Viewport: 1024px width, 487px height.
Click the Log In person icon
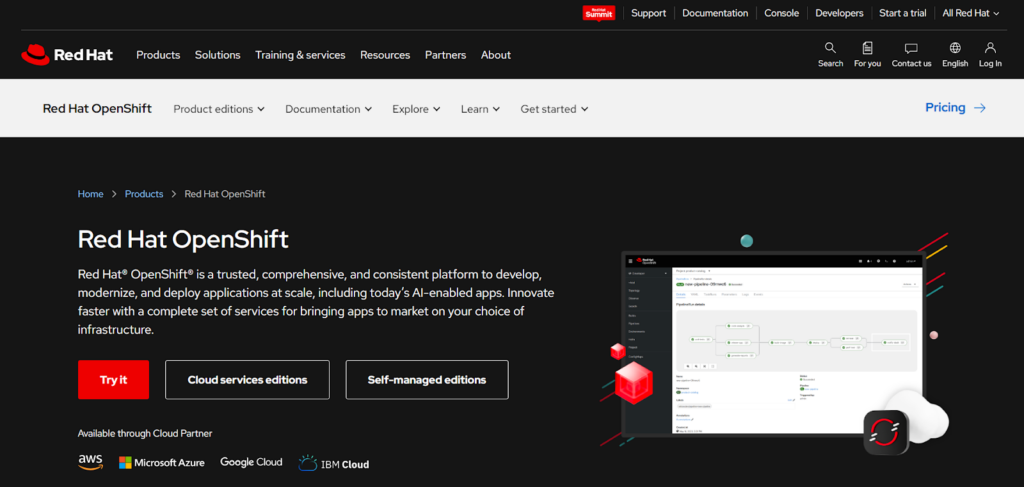point(990,48)
